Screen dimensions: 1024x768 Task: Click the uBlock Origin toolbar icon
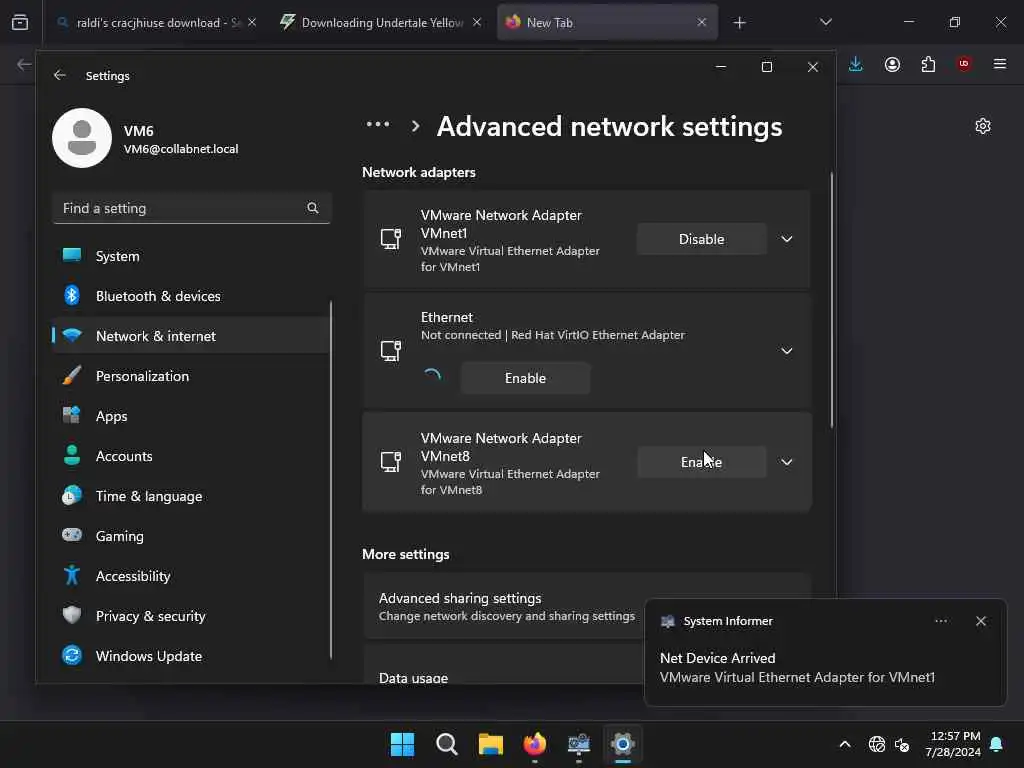click(964, 64)
